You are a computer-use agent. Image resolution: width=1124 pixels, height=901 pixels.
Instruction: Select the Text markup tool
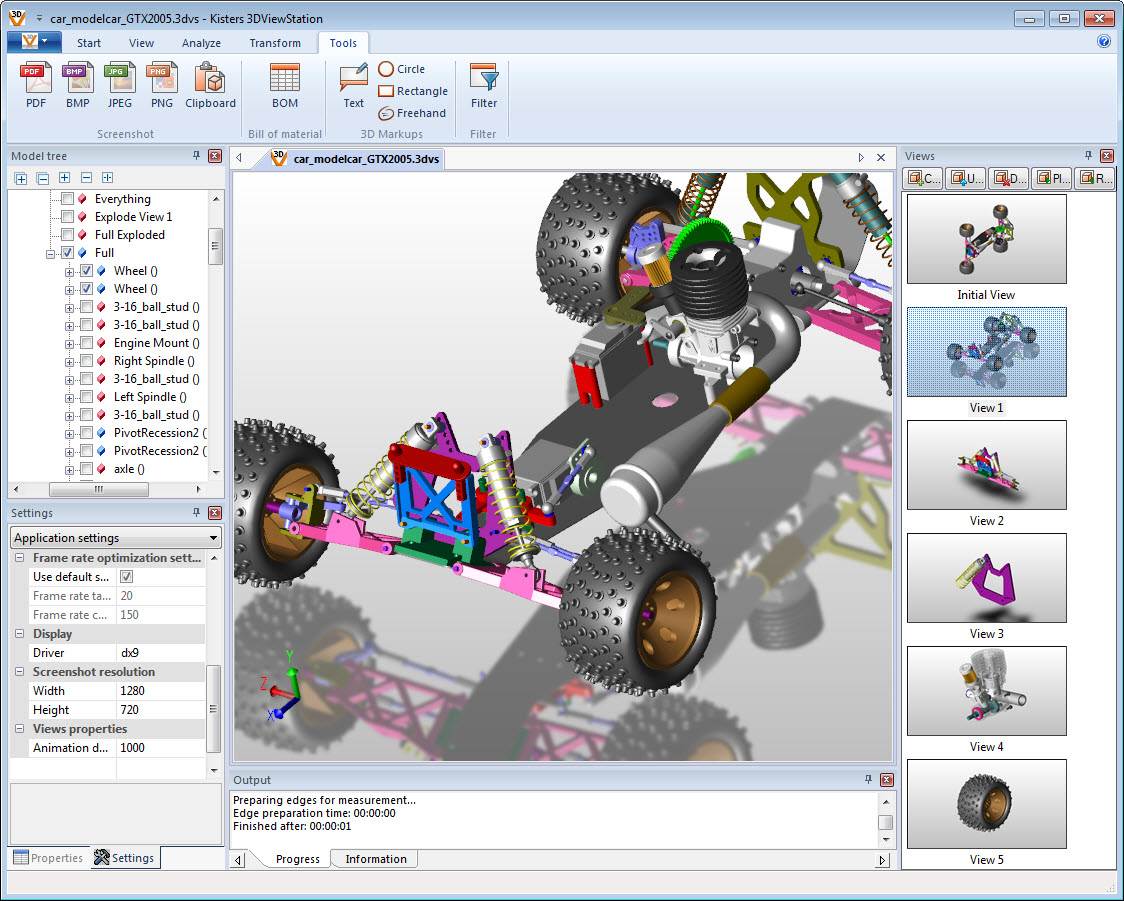click(x=352, y=87)
